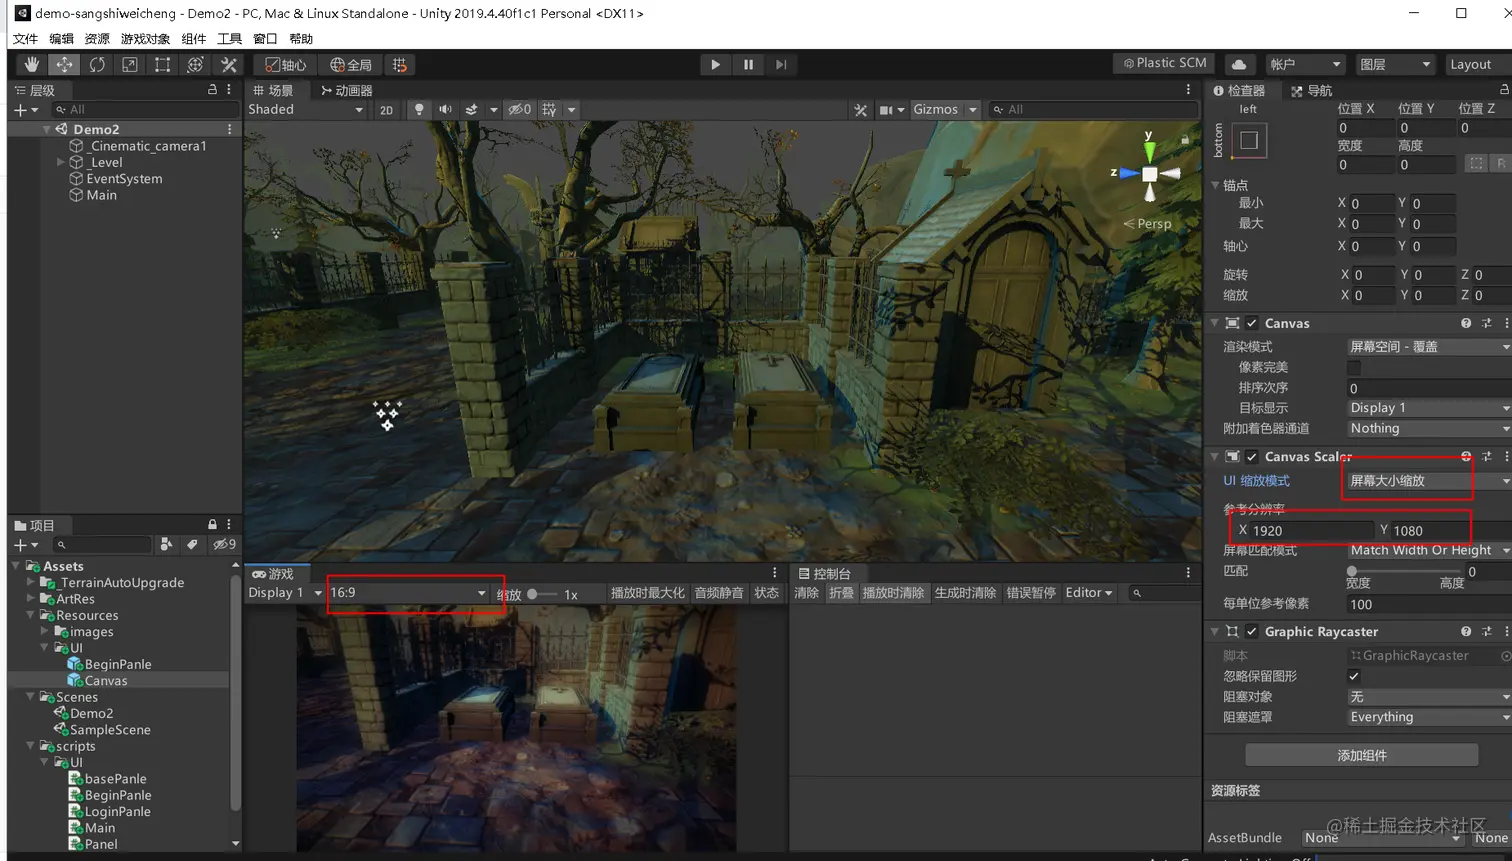This screenshot has width=1512, height=861.
Task: Click the 添加组件 button
Action: point(1362,755)
